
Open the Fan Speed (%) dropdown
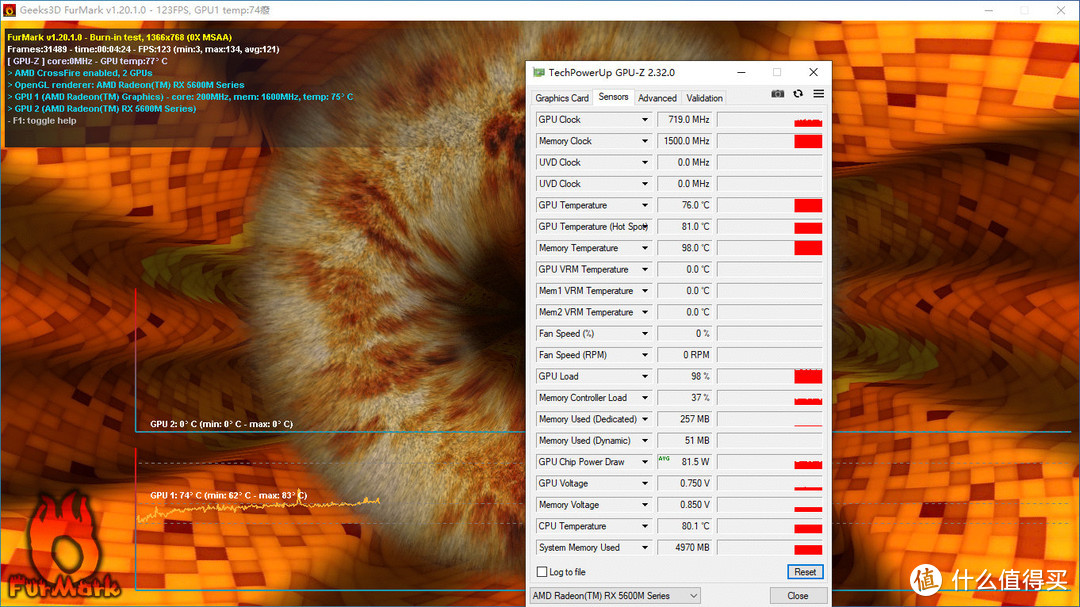point(645,333)
